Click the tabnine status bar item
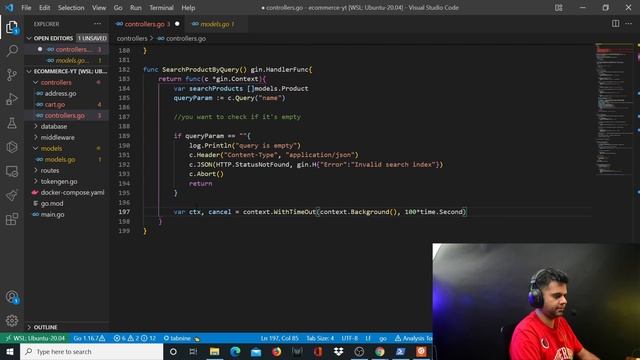Viewport: 640px width, 360px height. click(x=181, y=338)
